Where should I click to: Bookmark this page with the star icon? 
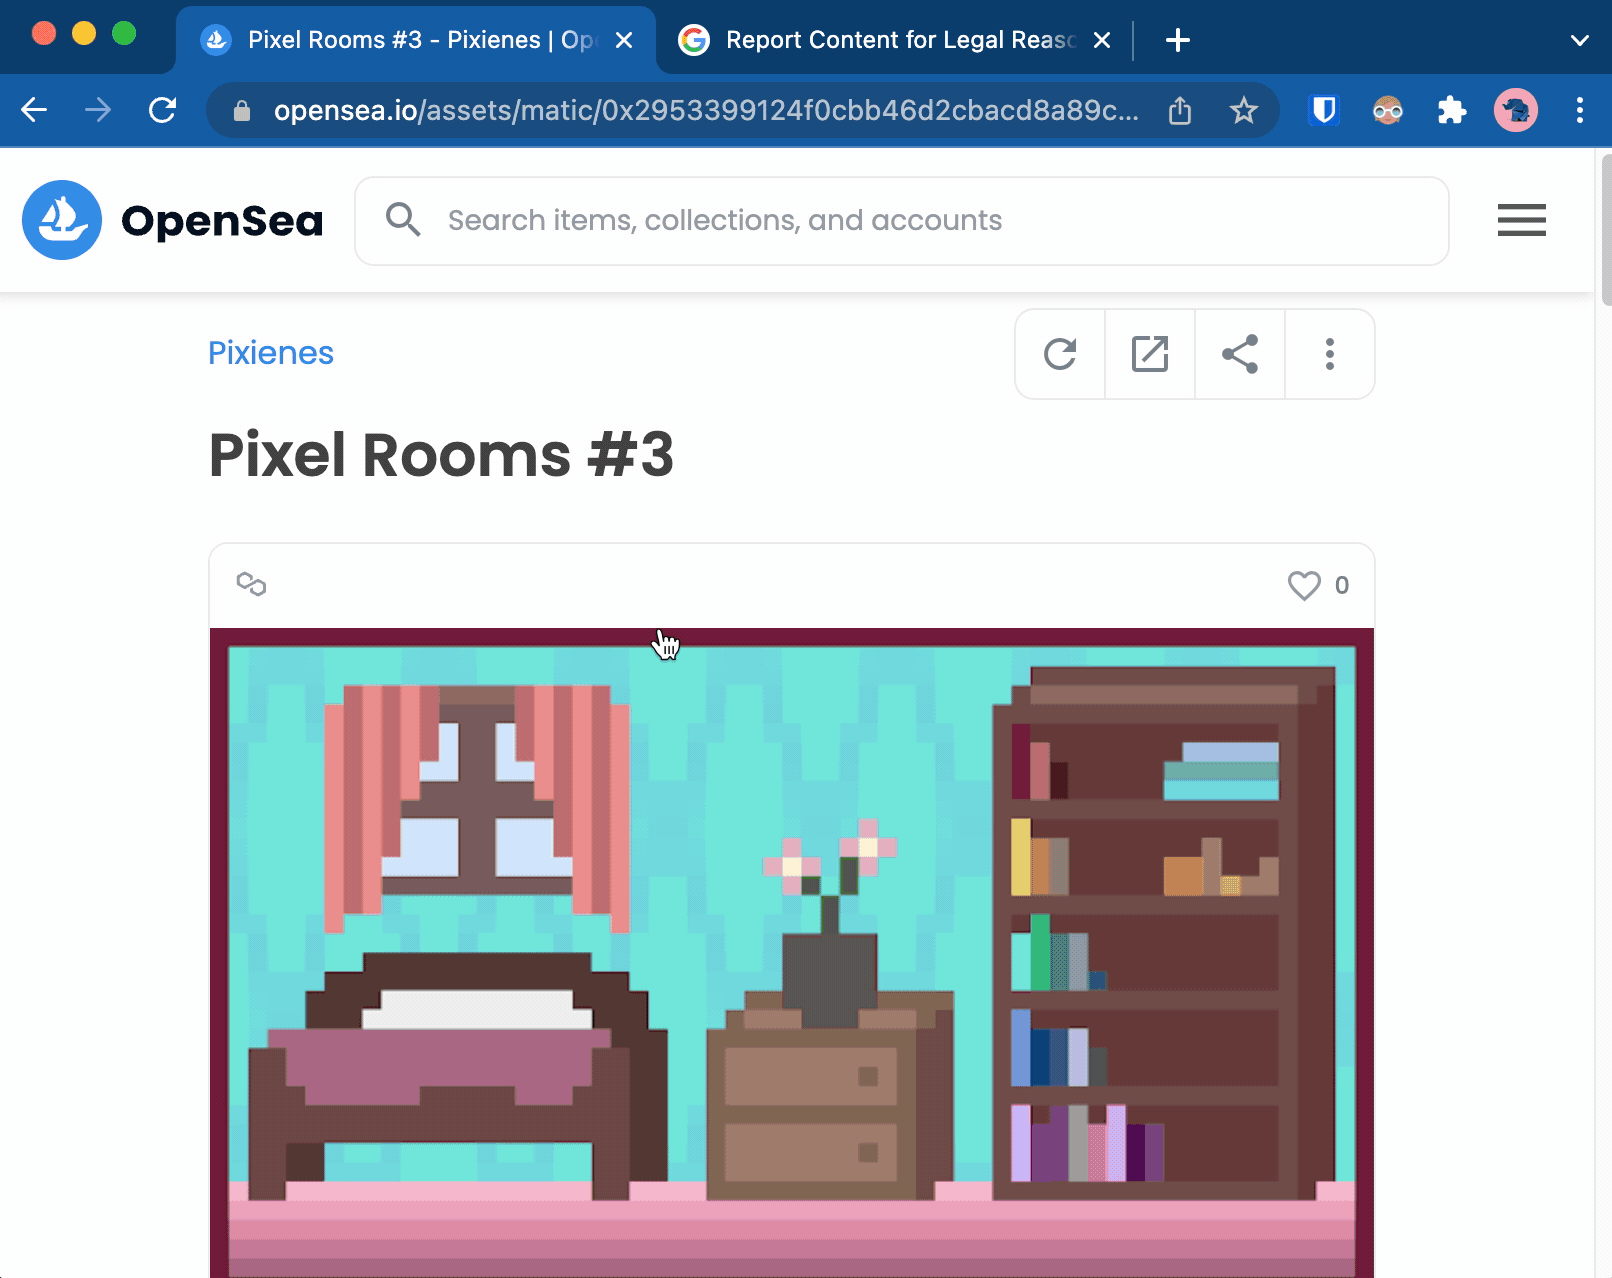[1243, 110]
